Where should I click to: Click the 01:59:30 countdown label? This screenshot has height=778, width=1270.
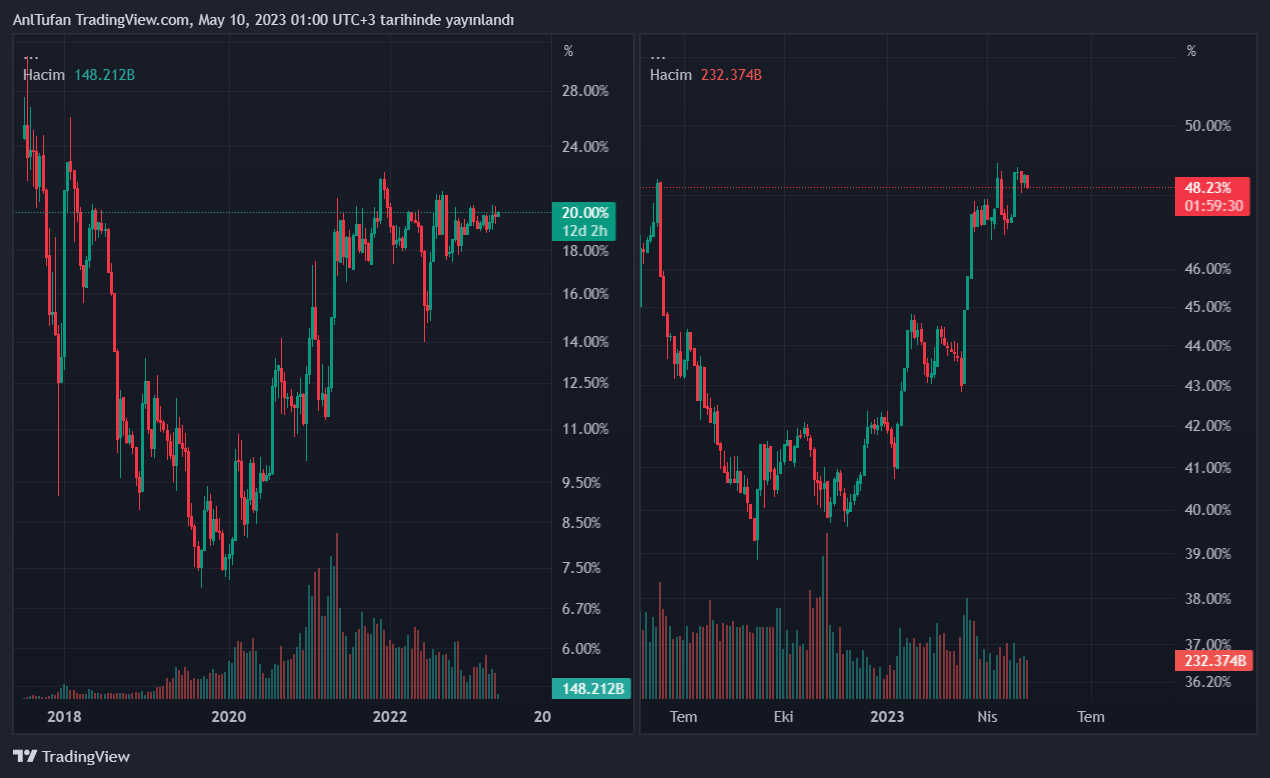(x=1214, y=206)
